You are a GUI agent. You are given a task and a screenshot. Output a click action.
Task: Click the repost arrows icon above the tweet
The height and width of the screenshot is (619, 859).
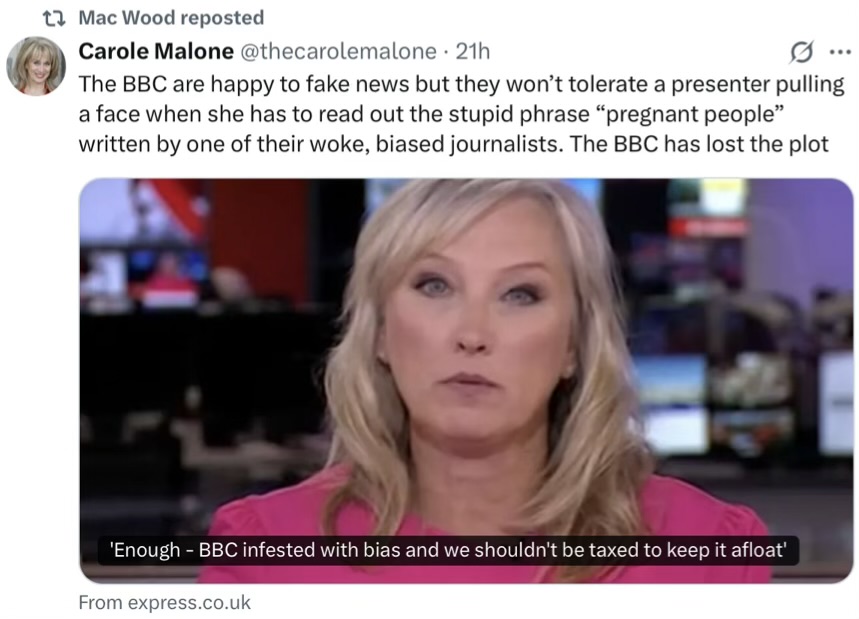[54, 19]
